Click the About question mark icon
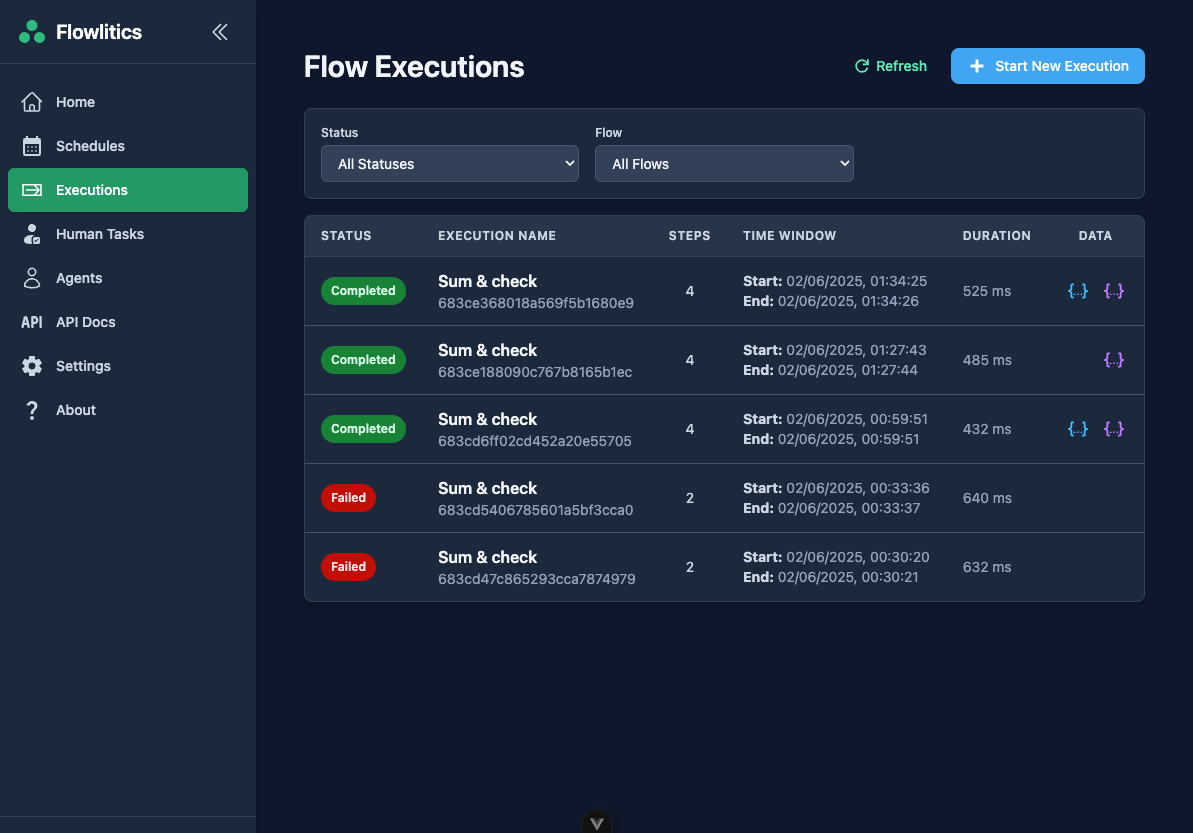This screenshot has height=833, width=1193. tap(32, 410)
